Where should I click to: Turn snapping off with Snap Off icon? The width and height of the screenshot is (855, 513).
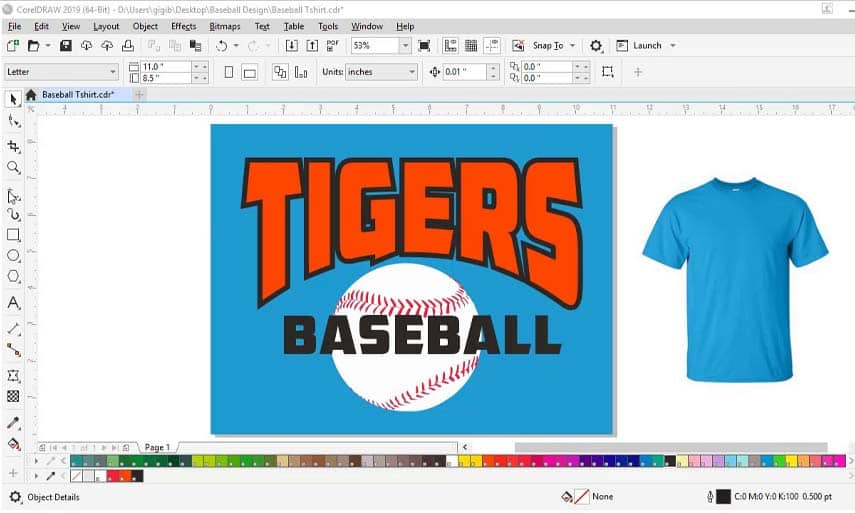coord(518,46)
